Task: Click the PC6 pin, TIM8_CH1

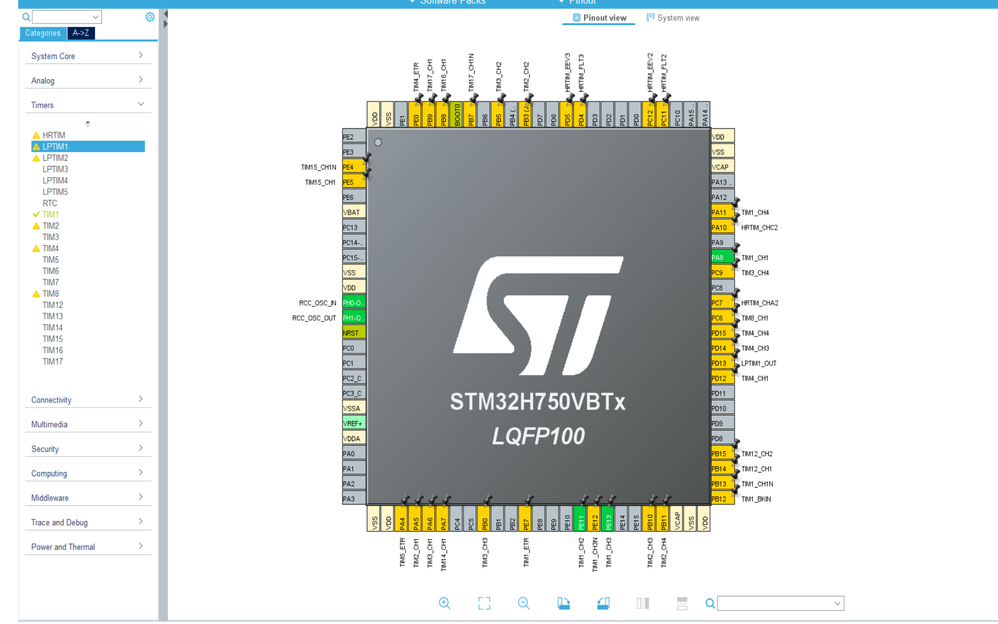Action: click(x=722, y=318)
